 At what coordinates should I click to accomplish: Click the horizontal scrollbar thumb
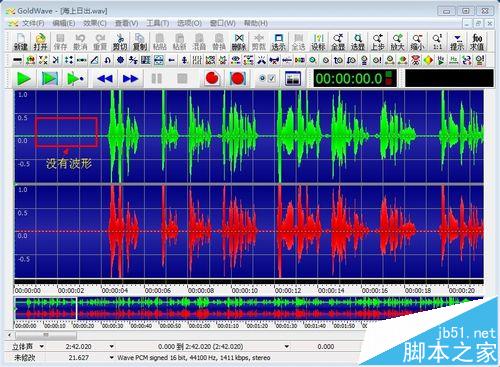coord(46,335)
